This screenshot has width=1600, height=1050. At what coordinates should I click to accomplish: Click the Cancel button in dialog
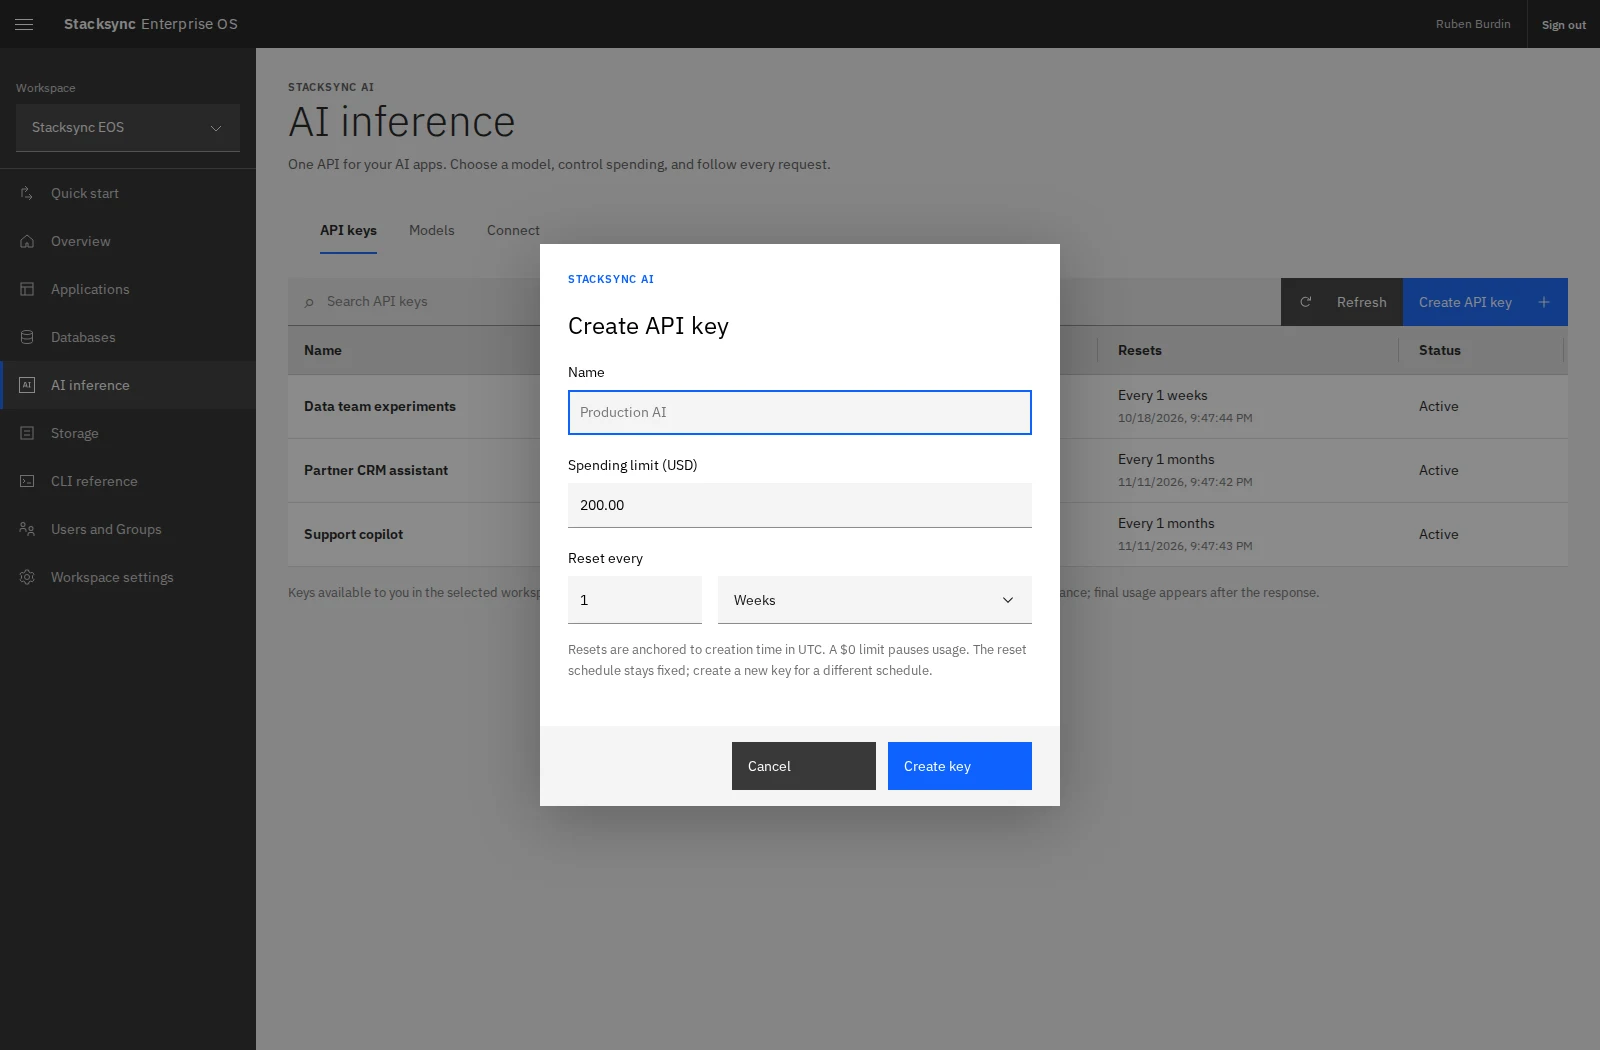coord(804,766)
